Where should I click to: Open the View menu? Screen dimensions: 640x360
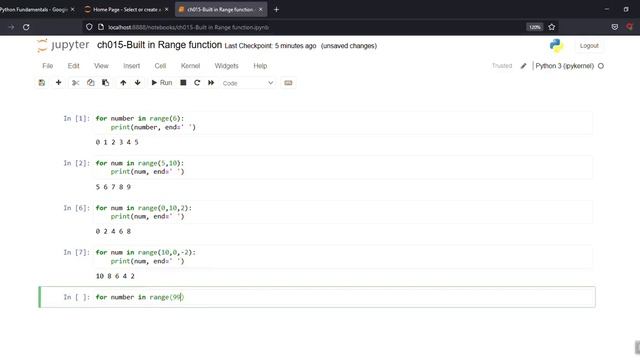pos(101,66)
